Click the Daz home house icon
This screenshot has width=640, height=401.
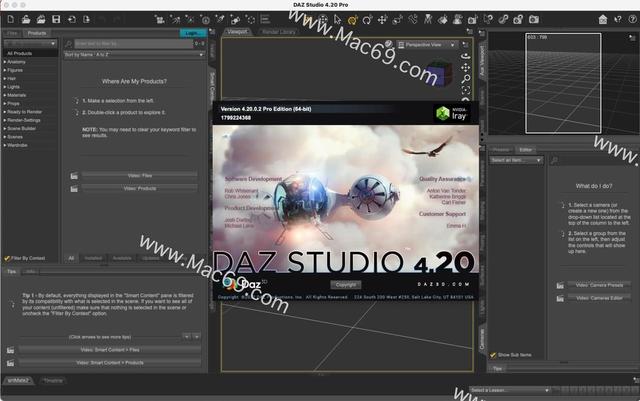click(602, 19)
